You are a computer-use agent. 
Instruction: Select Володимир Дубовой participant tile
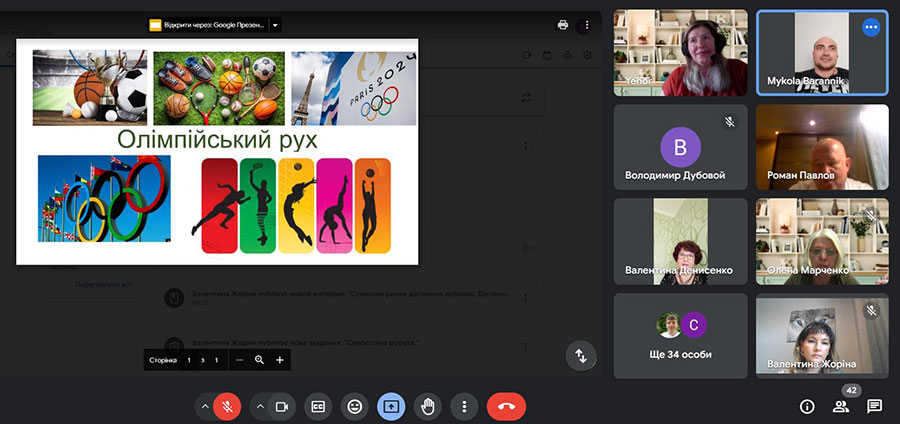(681, 147)
